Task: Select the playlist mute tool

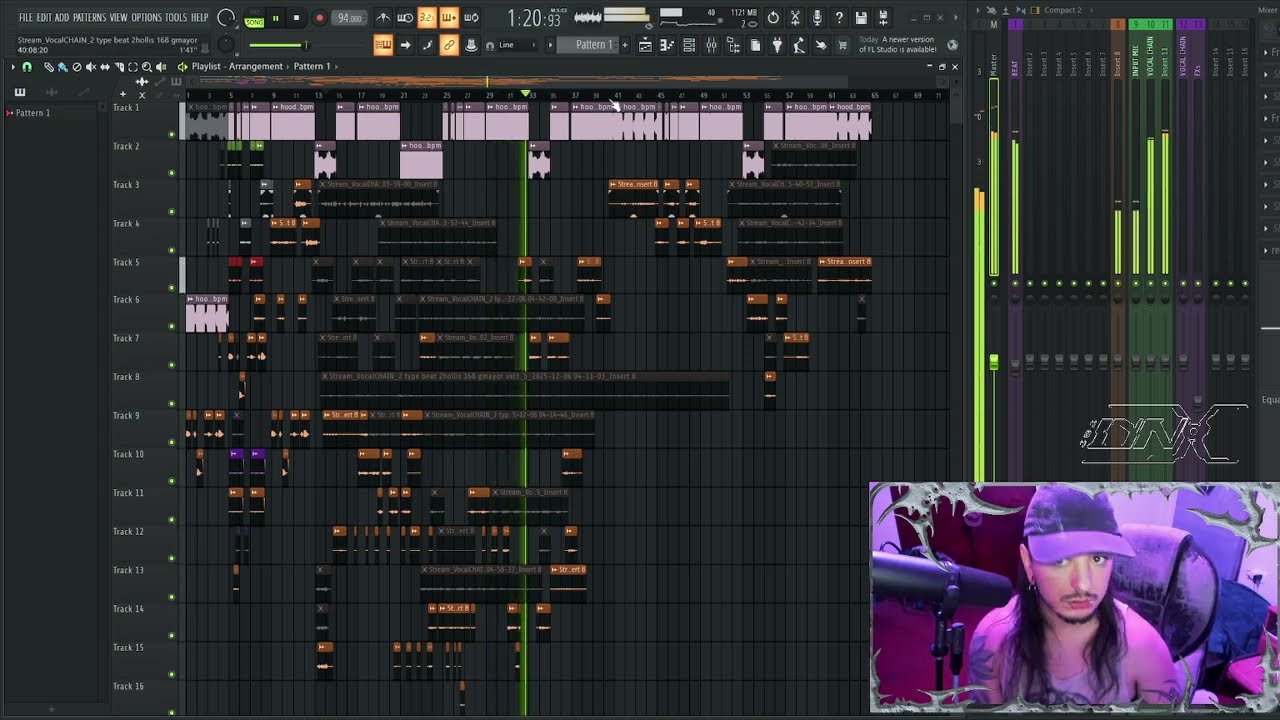Action: coord(91,67)
